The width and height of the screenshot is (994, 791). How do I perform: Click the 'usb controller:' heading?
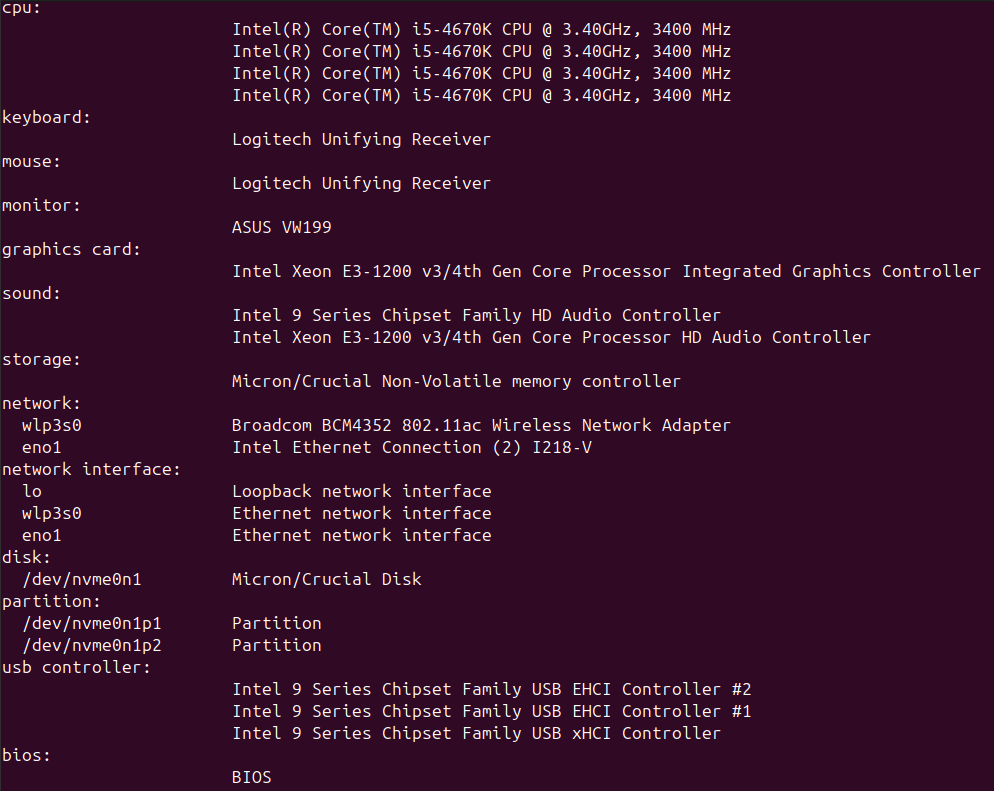(x=76, y=668)
